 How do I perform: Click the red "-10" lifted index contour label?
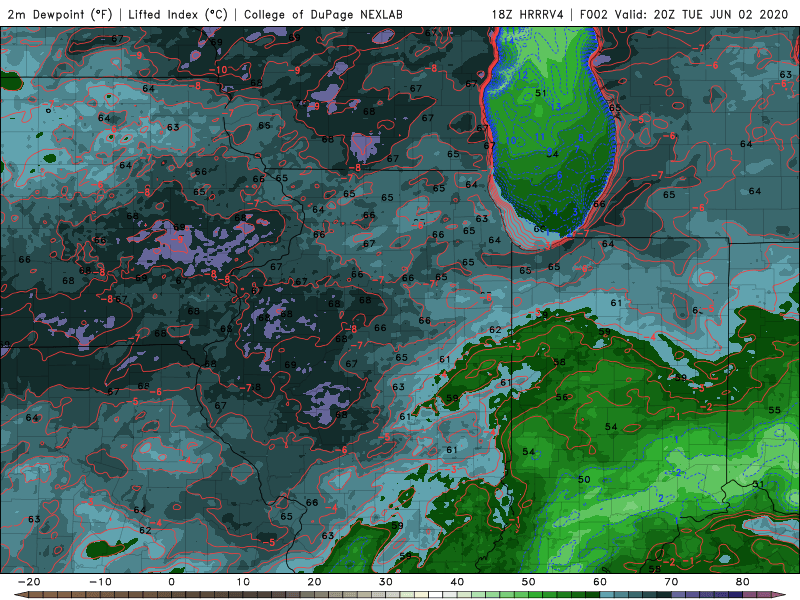[218, 70]
